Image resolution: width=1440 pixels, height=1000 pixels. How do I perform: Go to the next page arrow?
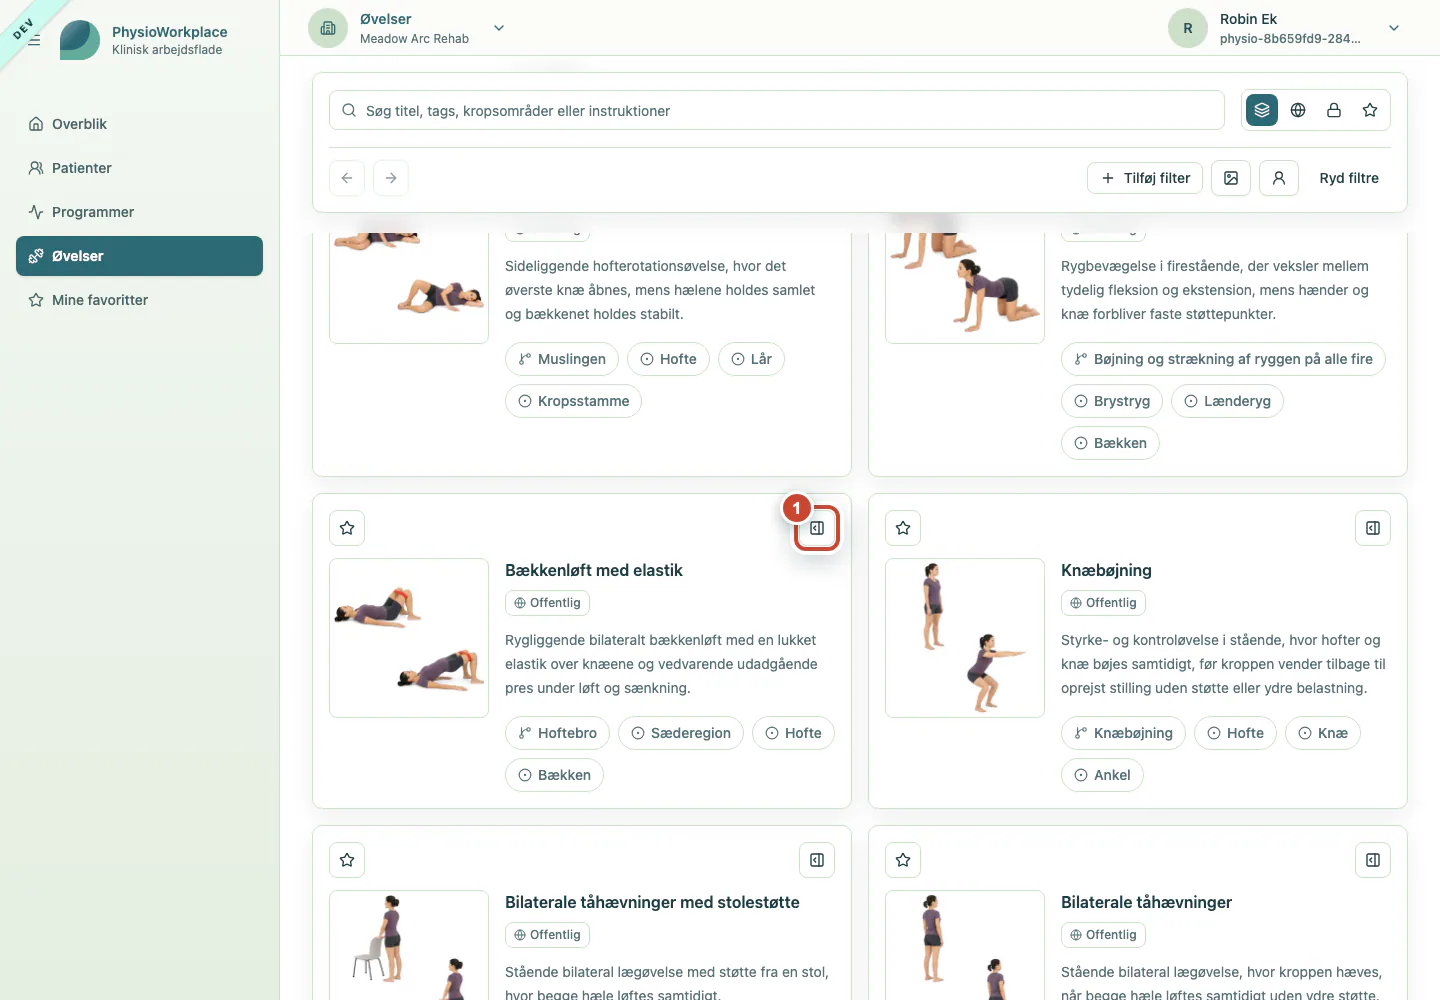(x=391, y=178)
